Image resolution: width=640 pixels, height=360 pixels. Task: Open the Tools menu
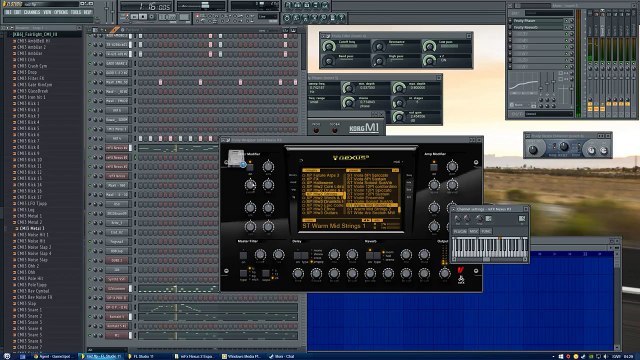(76, 12)
